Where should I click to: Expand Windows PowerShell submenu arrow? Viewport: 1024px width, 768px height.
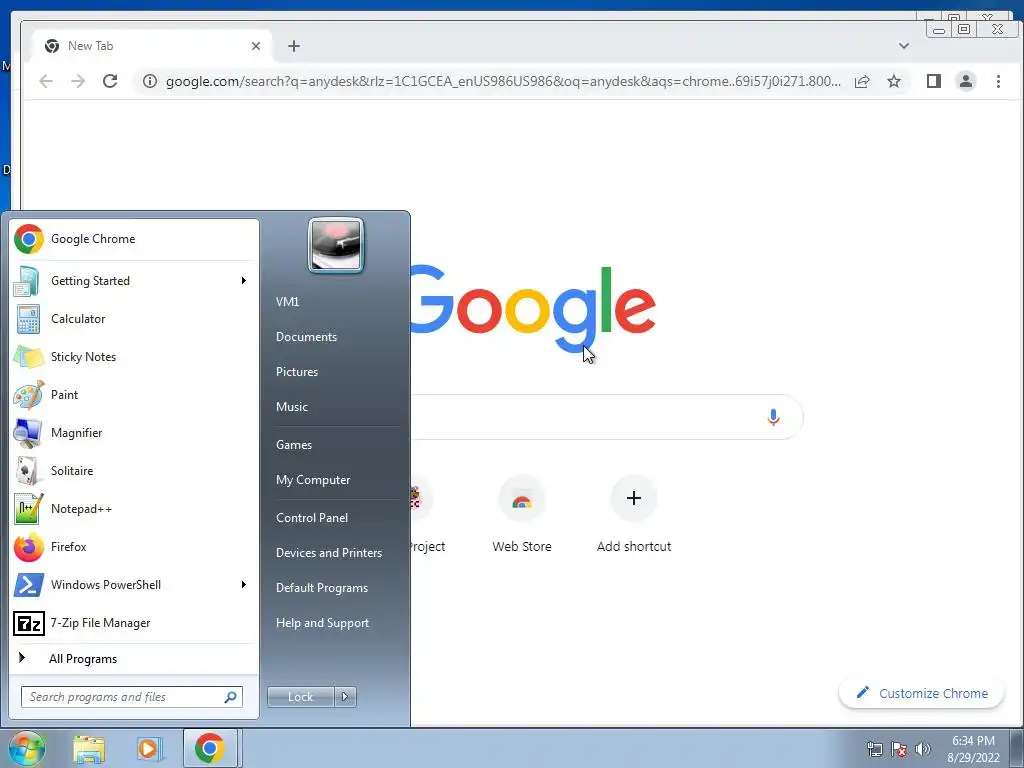tap(244, 584)
